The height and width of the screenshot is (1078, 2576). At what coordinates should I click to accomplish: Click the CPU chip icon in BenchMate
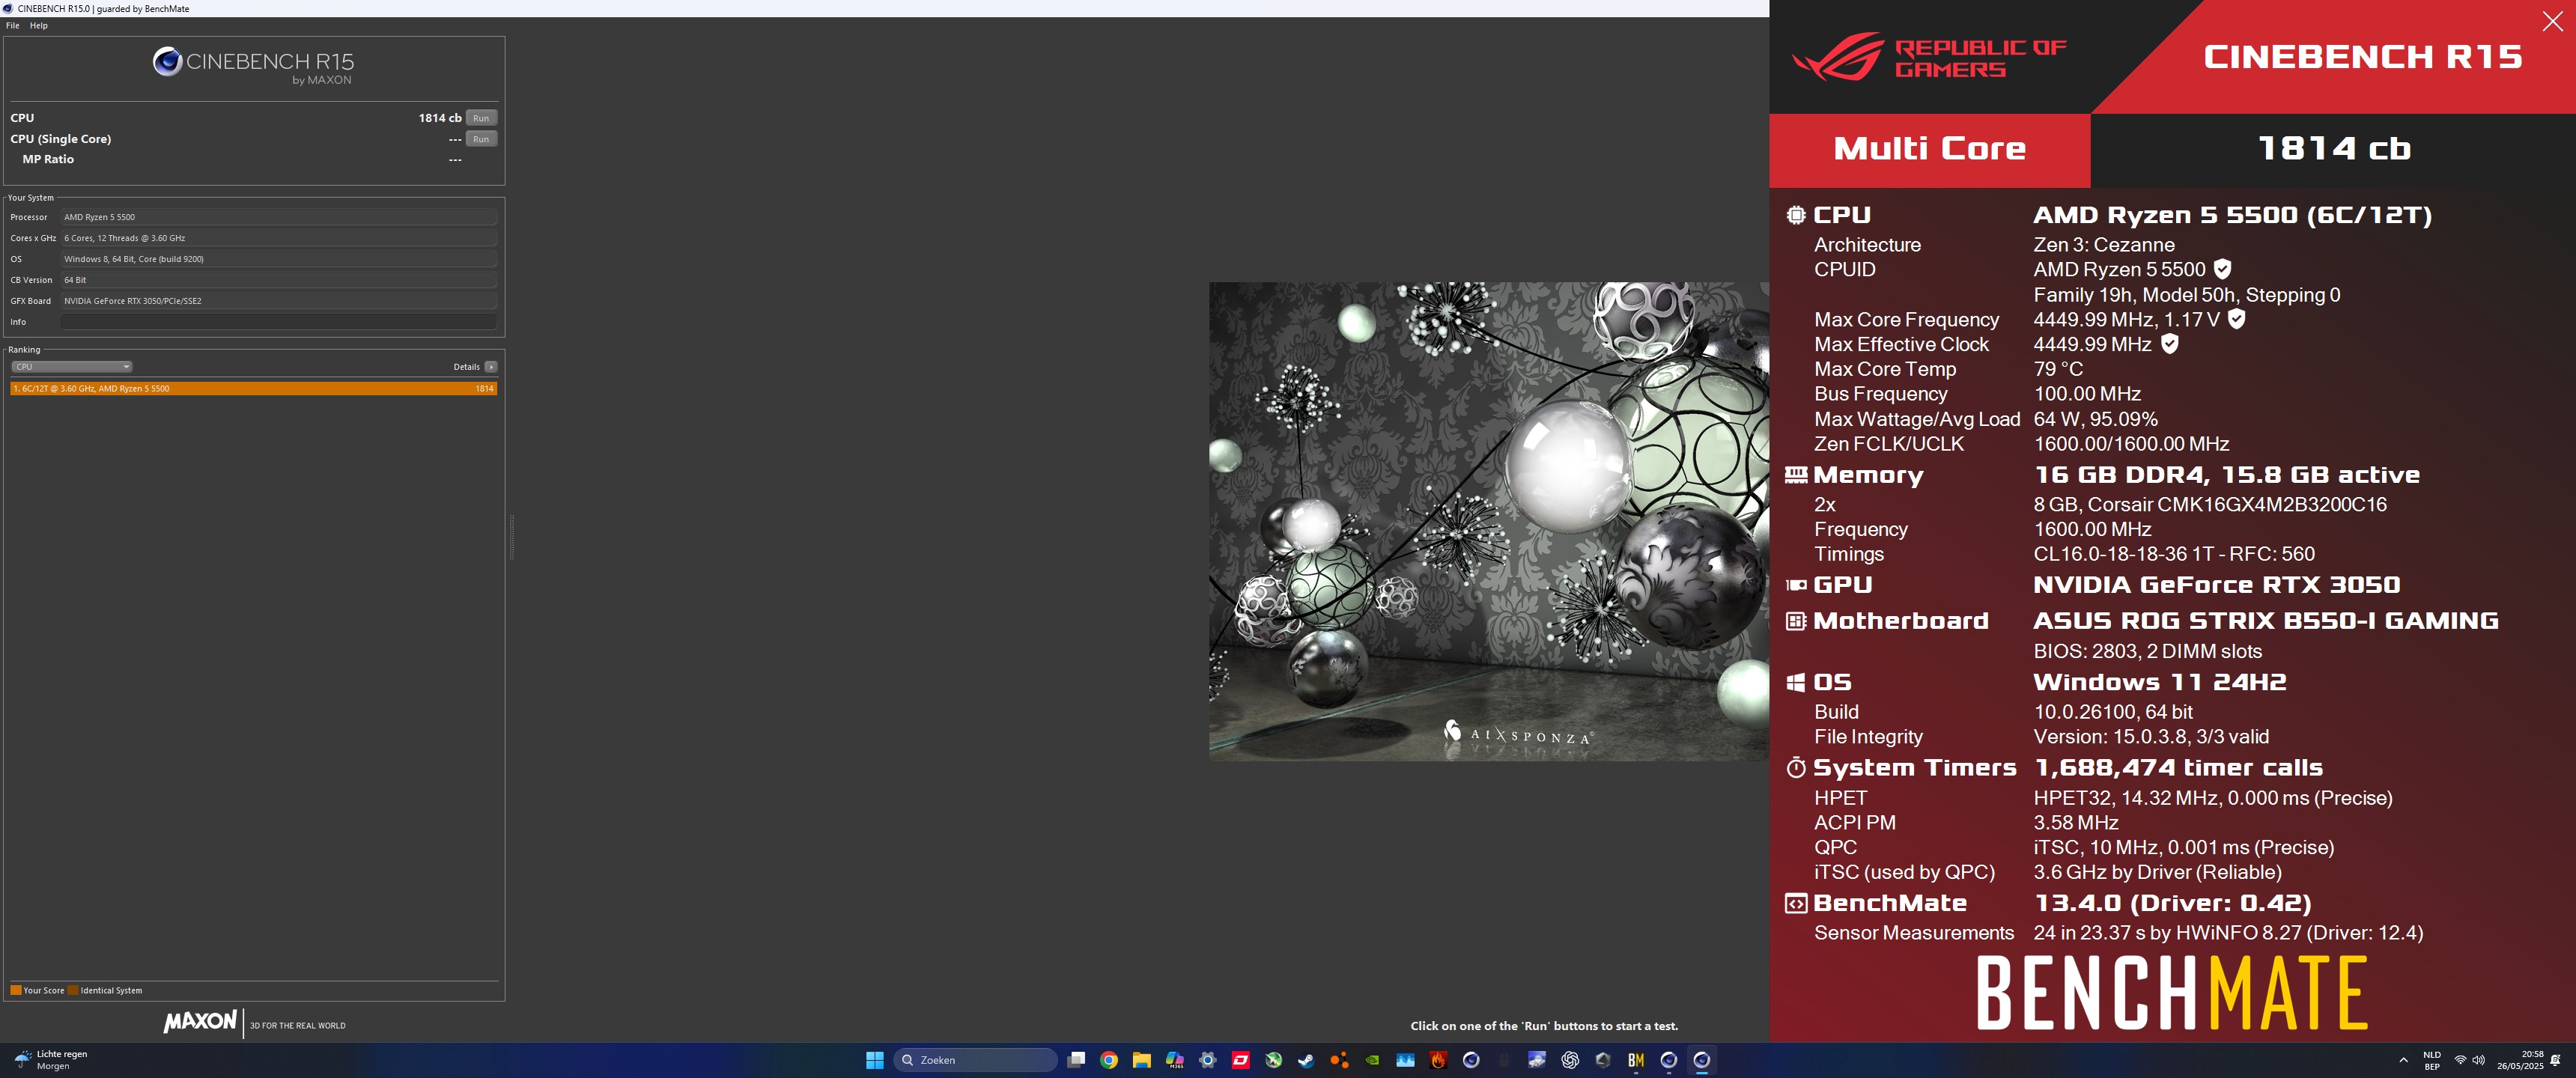(x=1796, y=215)
